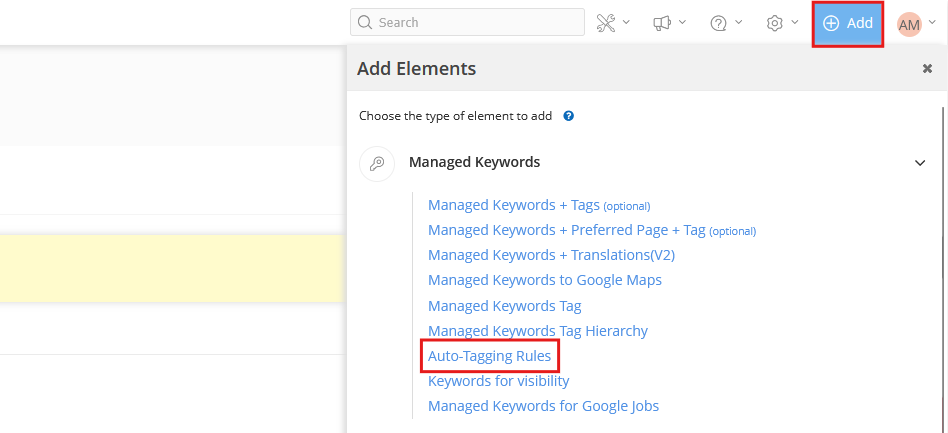Viewport: 948px width, 433px height.
Task: Collapse the Managed Keywords section chevron
Action: (919, 163)
